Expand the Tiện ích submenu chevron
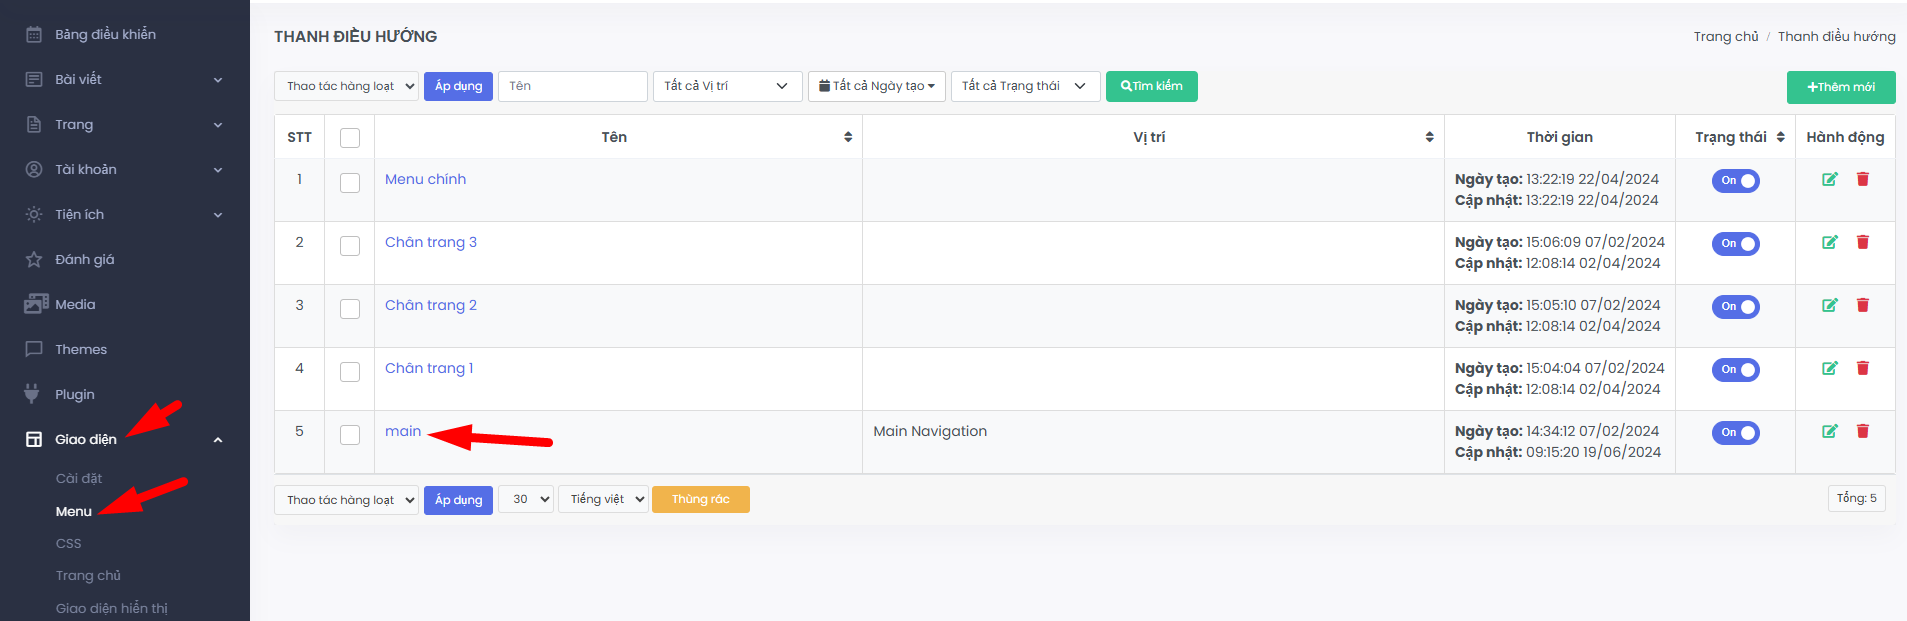 click(218, 215)
